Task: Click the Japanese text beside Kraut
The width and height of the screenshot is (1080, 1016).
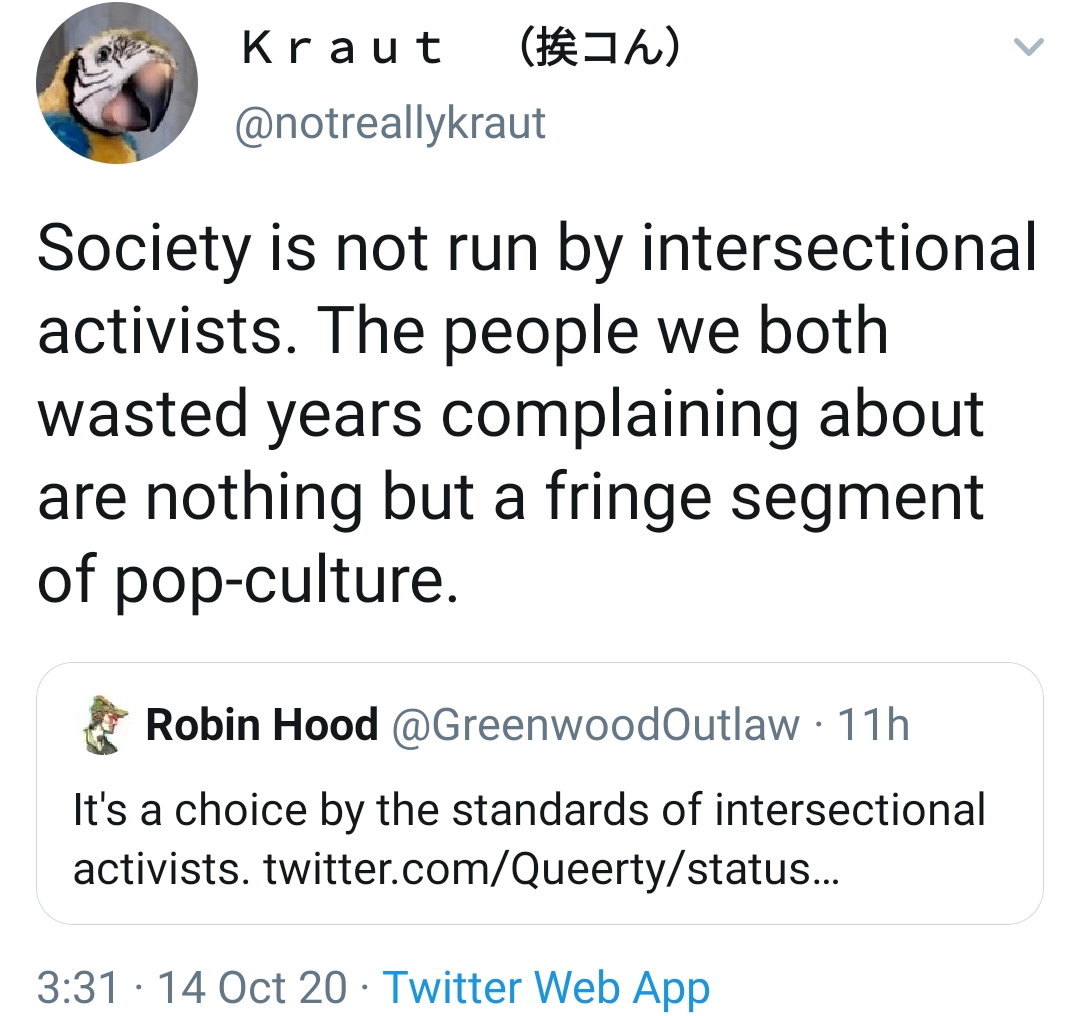Action: 601,49
